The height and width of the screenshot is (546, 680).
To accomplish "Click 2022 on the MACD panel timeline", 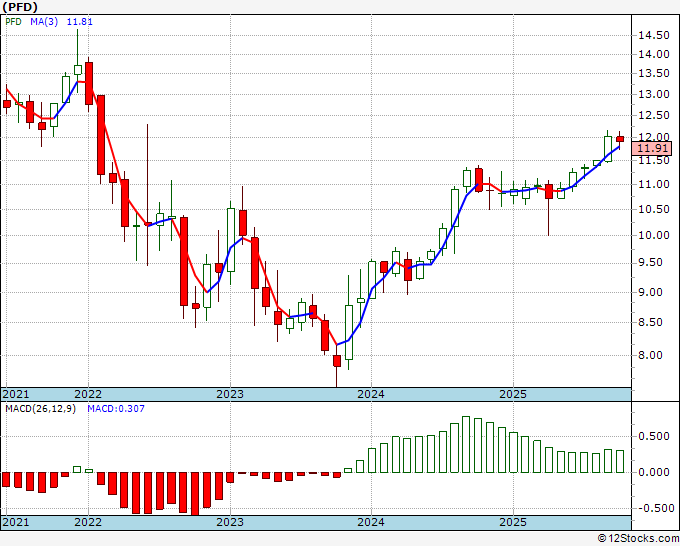I will click(88, 522).
